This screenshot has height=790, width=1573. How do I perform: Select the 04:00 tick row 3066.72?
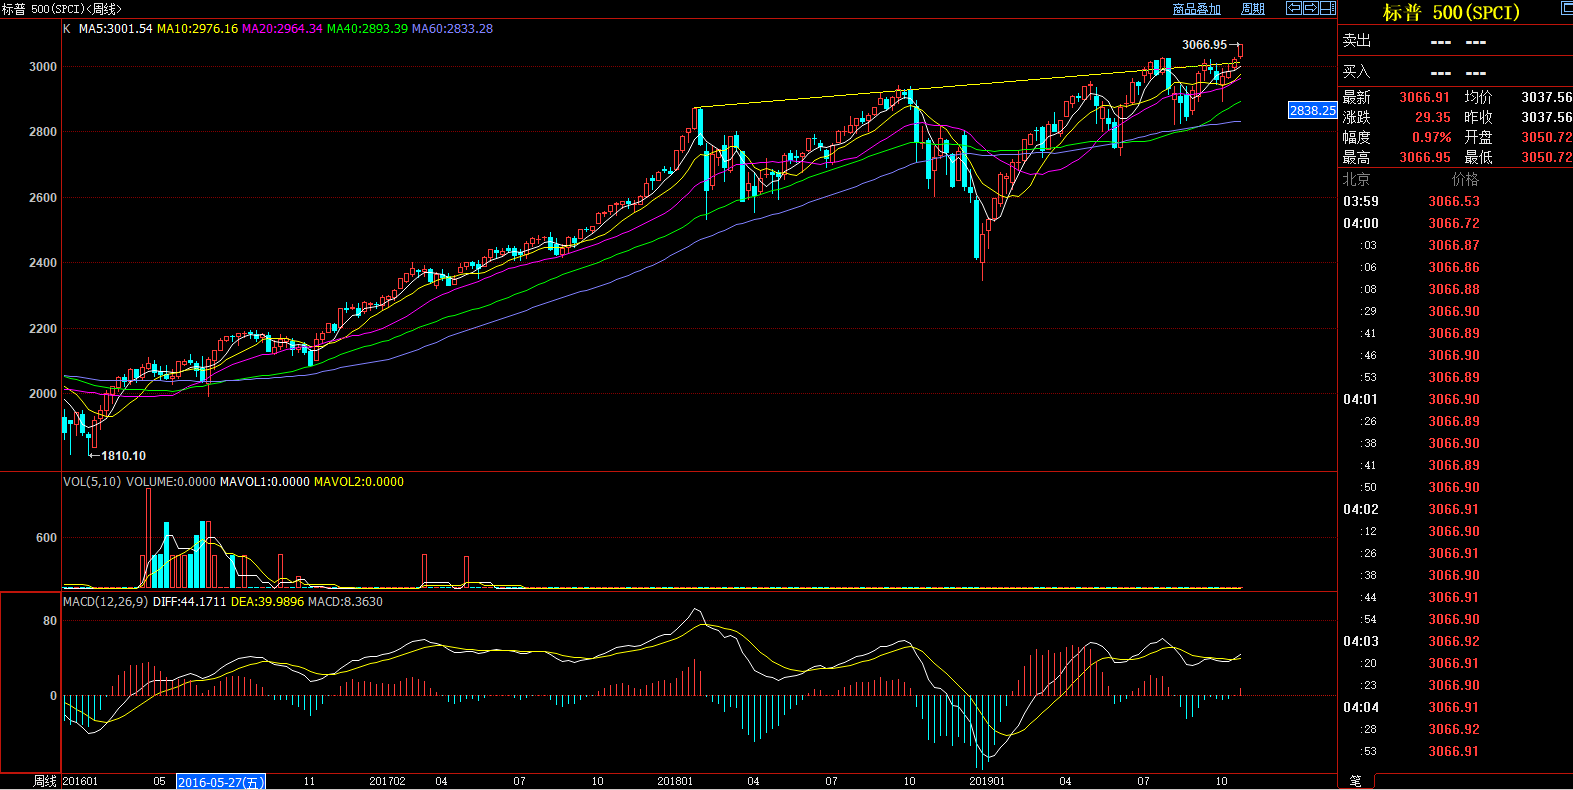(1455, 223)
